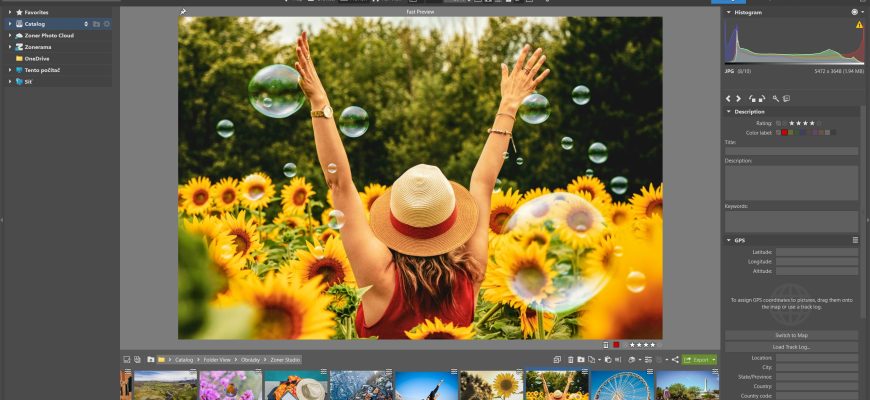This screenshot has height=400, width=870.
Task: Open the wrench tool icon in info panel
Action: (776, 98)
